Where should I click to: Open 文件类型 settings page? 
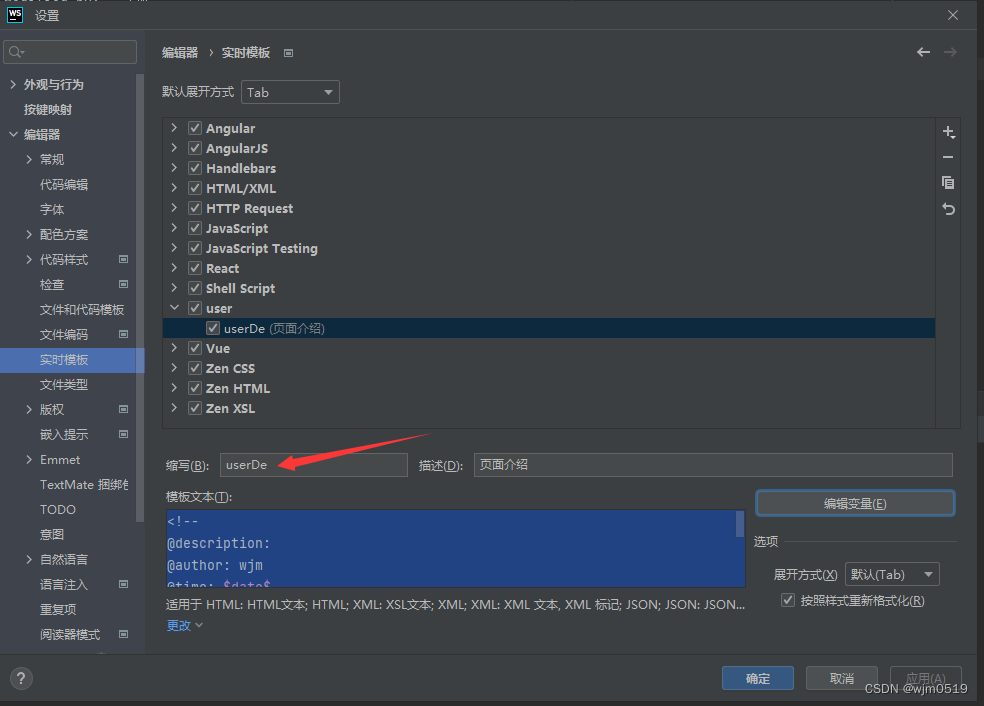tap(64, 385)
